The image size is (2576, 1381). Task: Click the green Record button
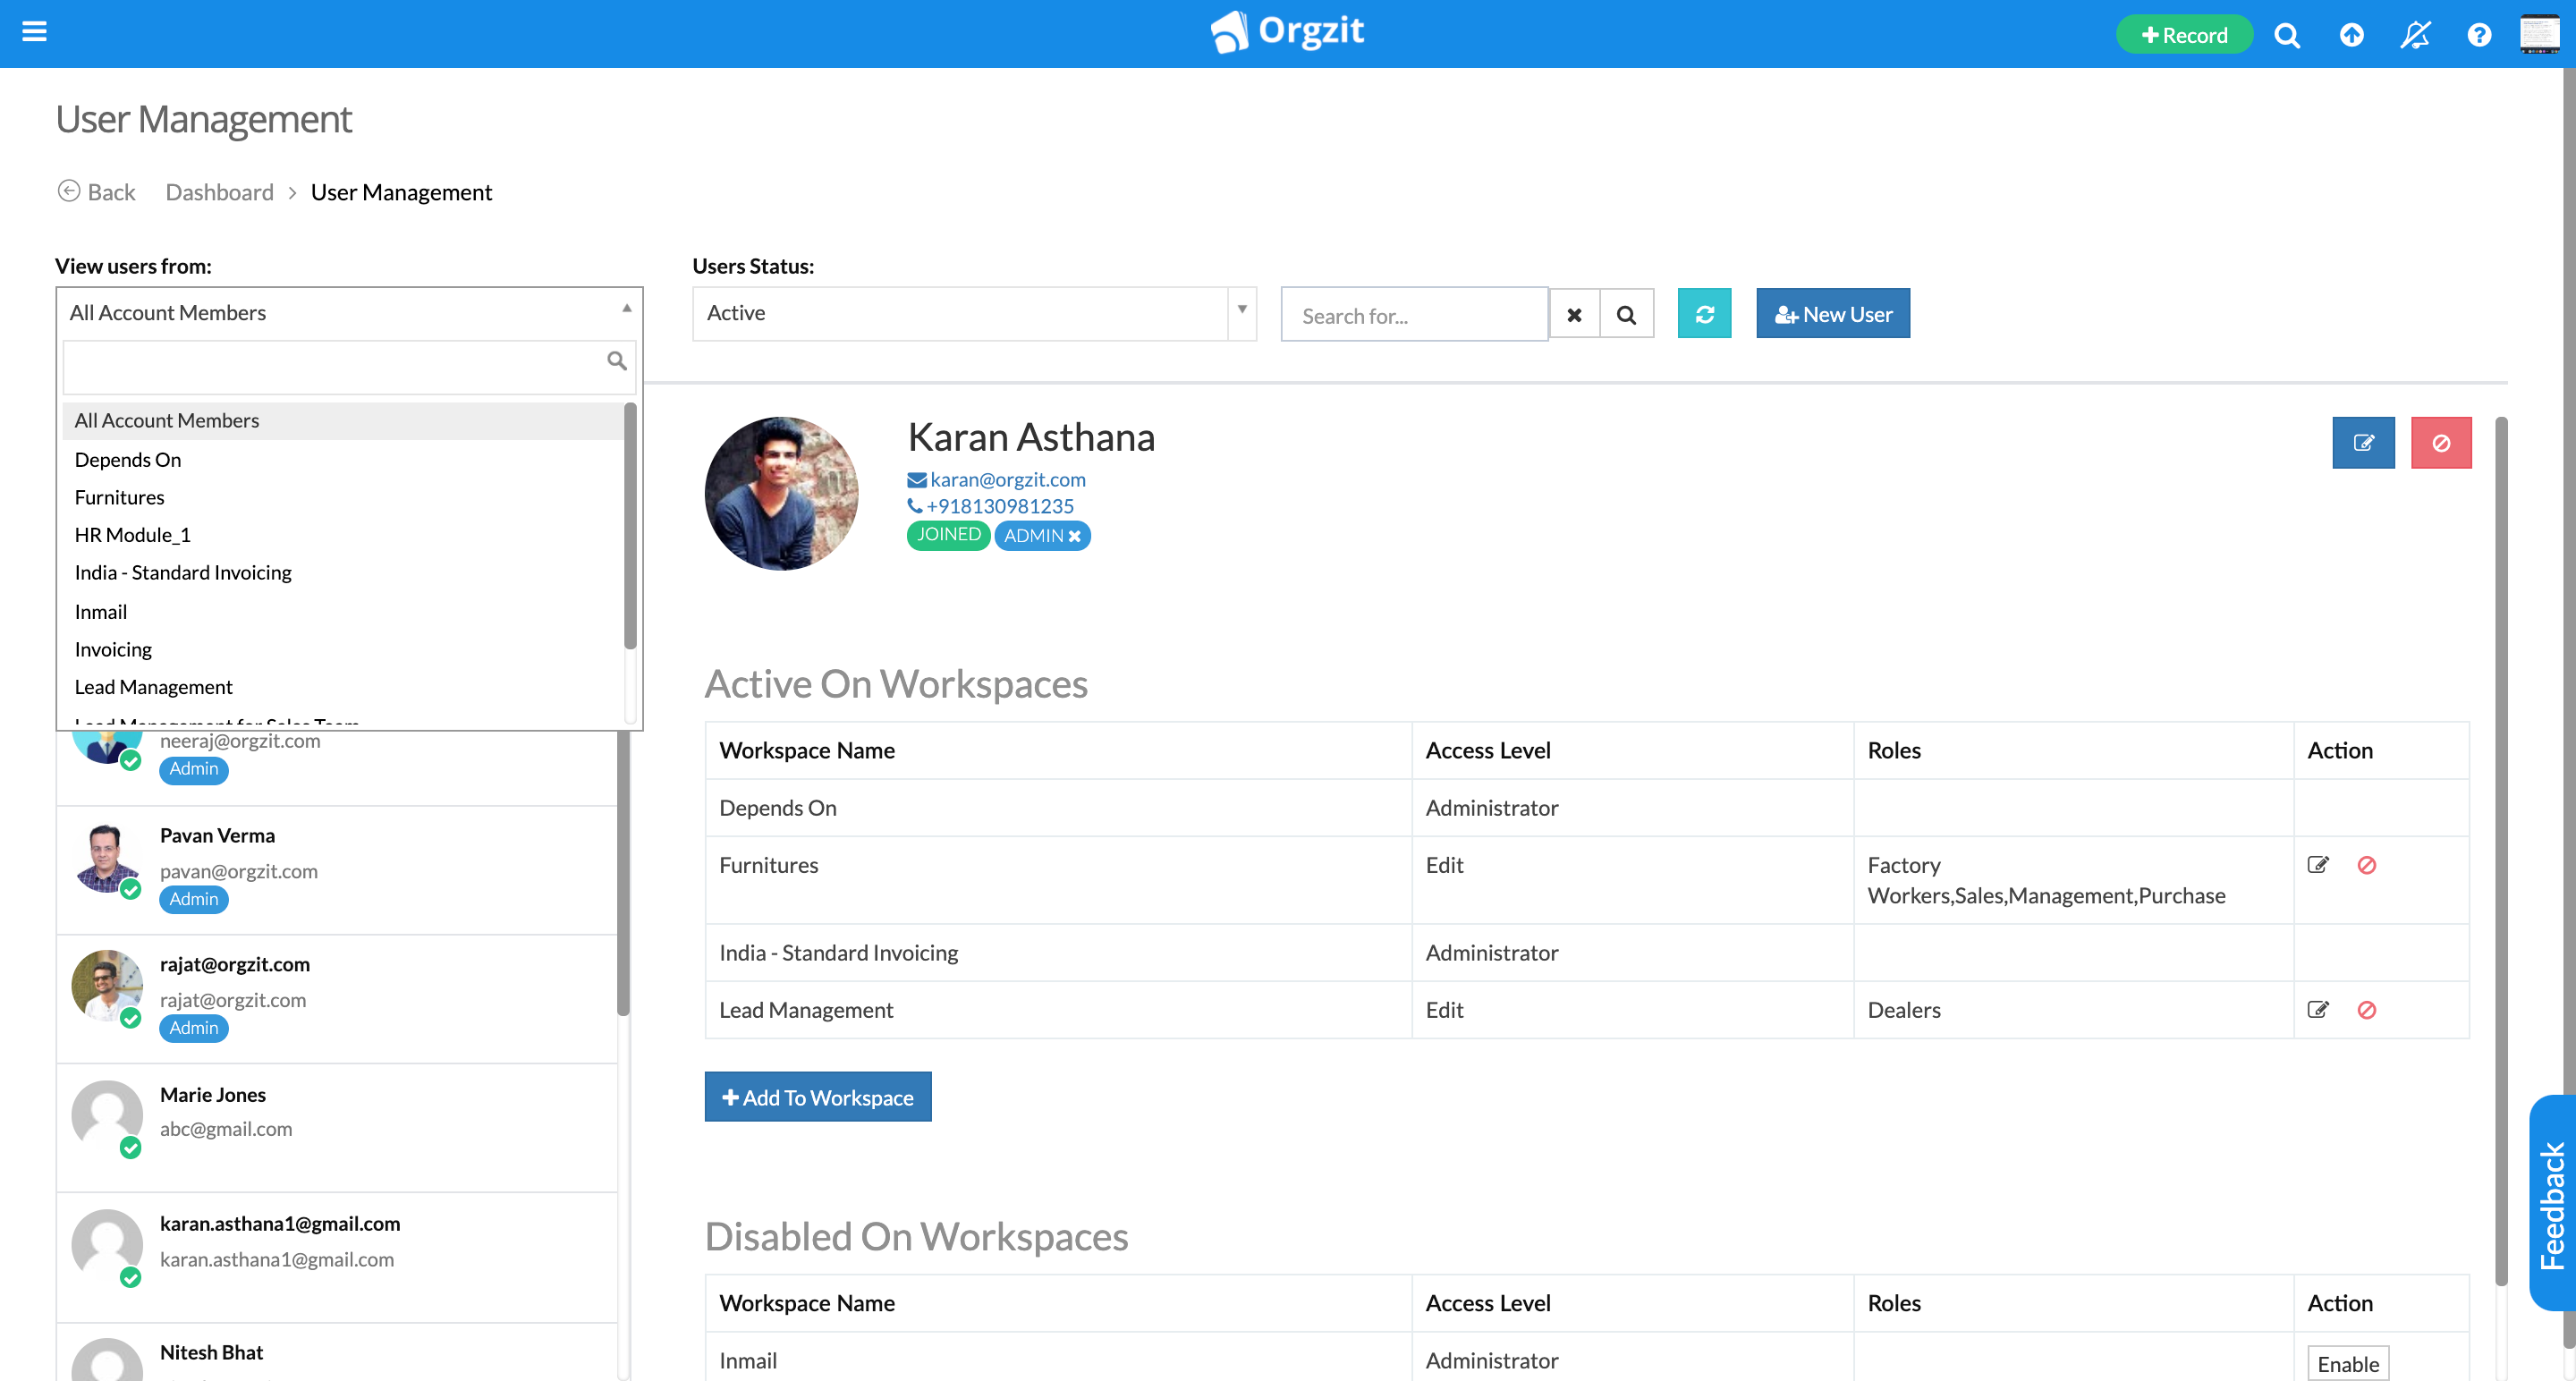coord(2183,35)
